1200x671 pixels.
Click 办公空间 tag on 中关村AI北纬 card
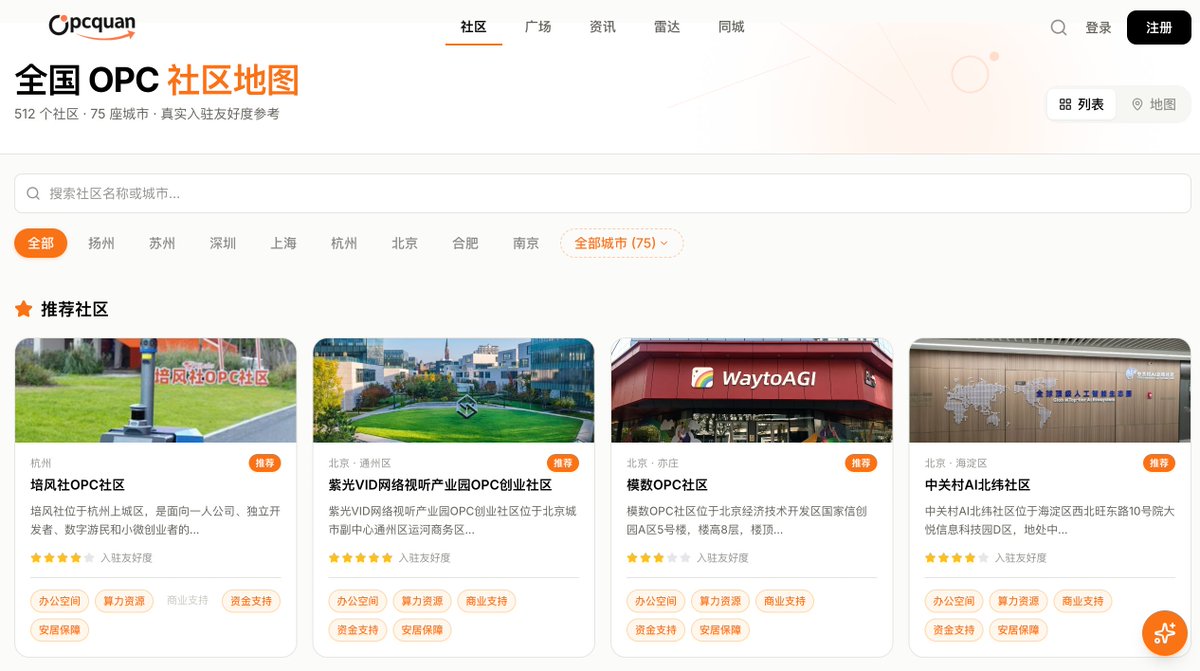[954, 601]
